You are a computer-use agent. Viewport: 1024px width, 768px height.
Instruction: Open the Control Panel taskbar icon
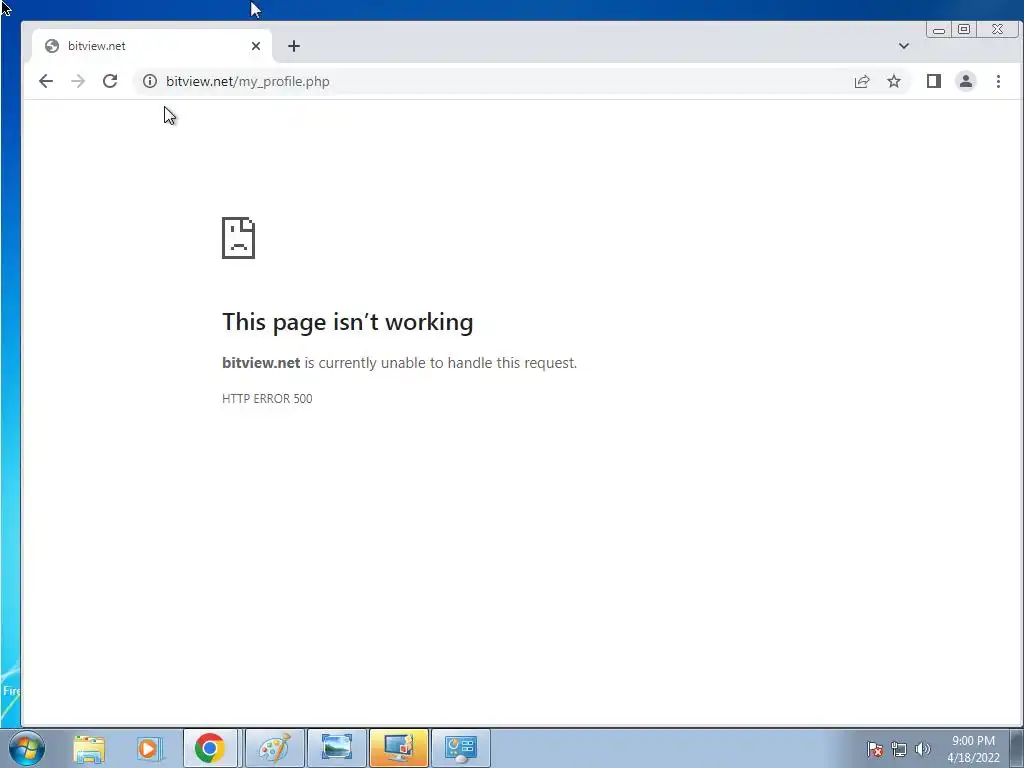click(x=460, y=748)
